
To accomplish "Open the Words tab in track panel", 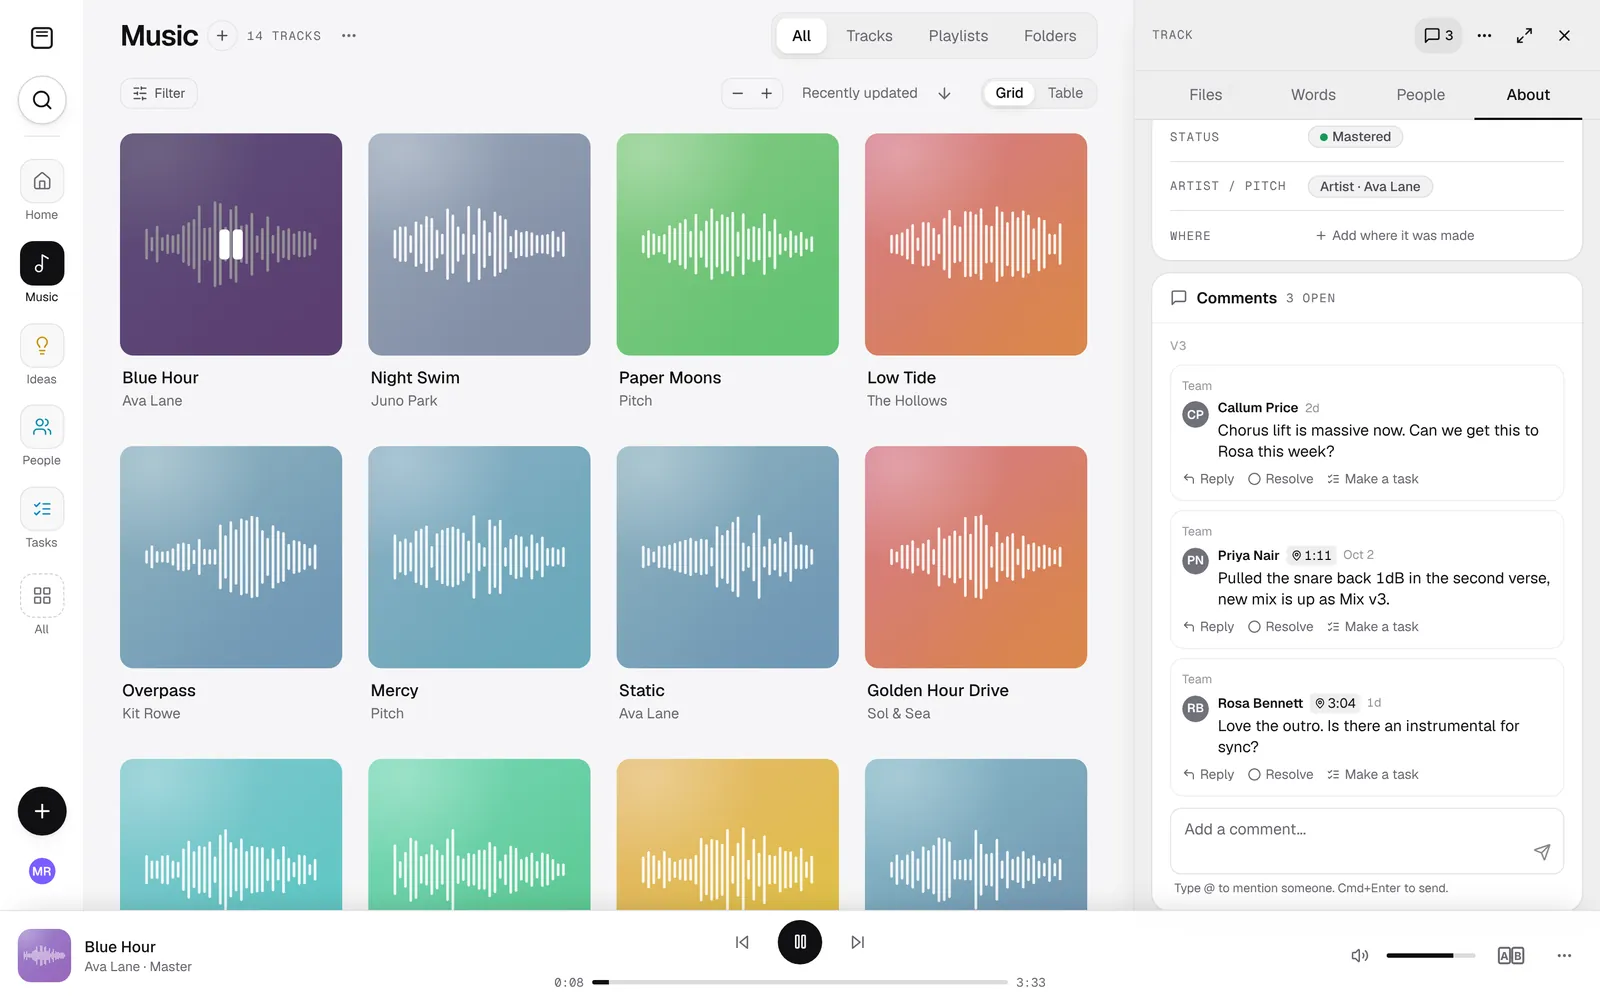I will 1313,95.
